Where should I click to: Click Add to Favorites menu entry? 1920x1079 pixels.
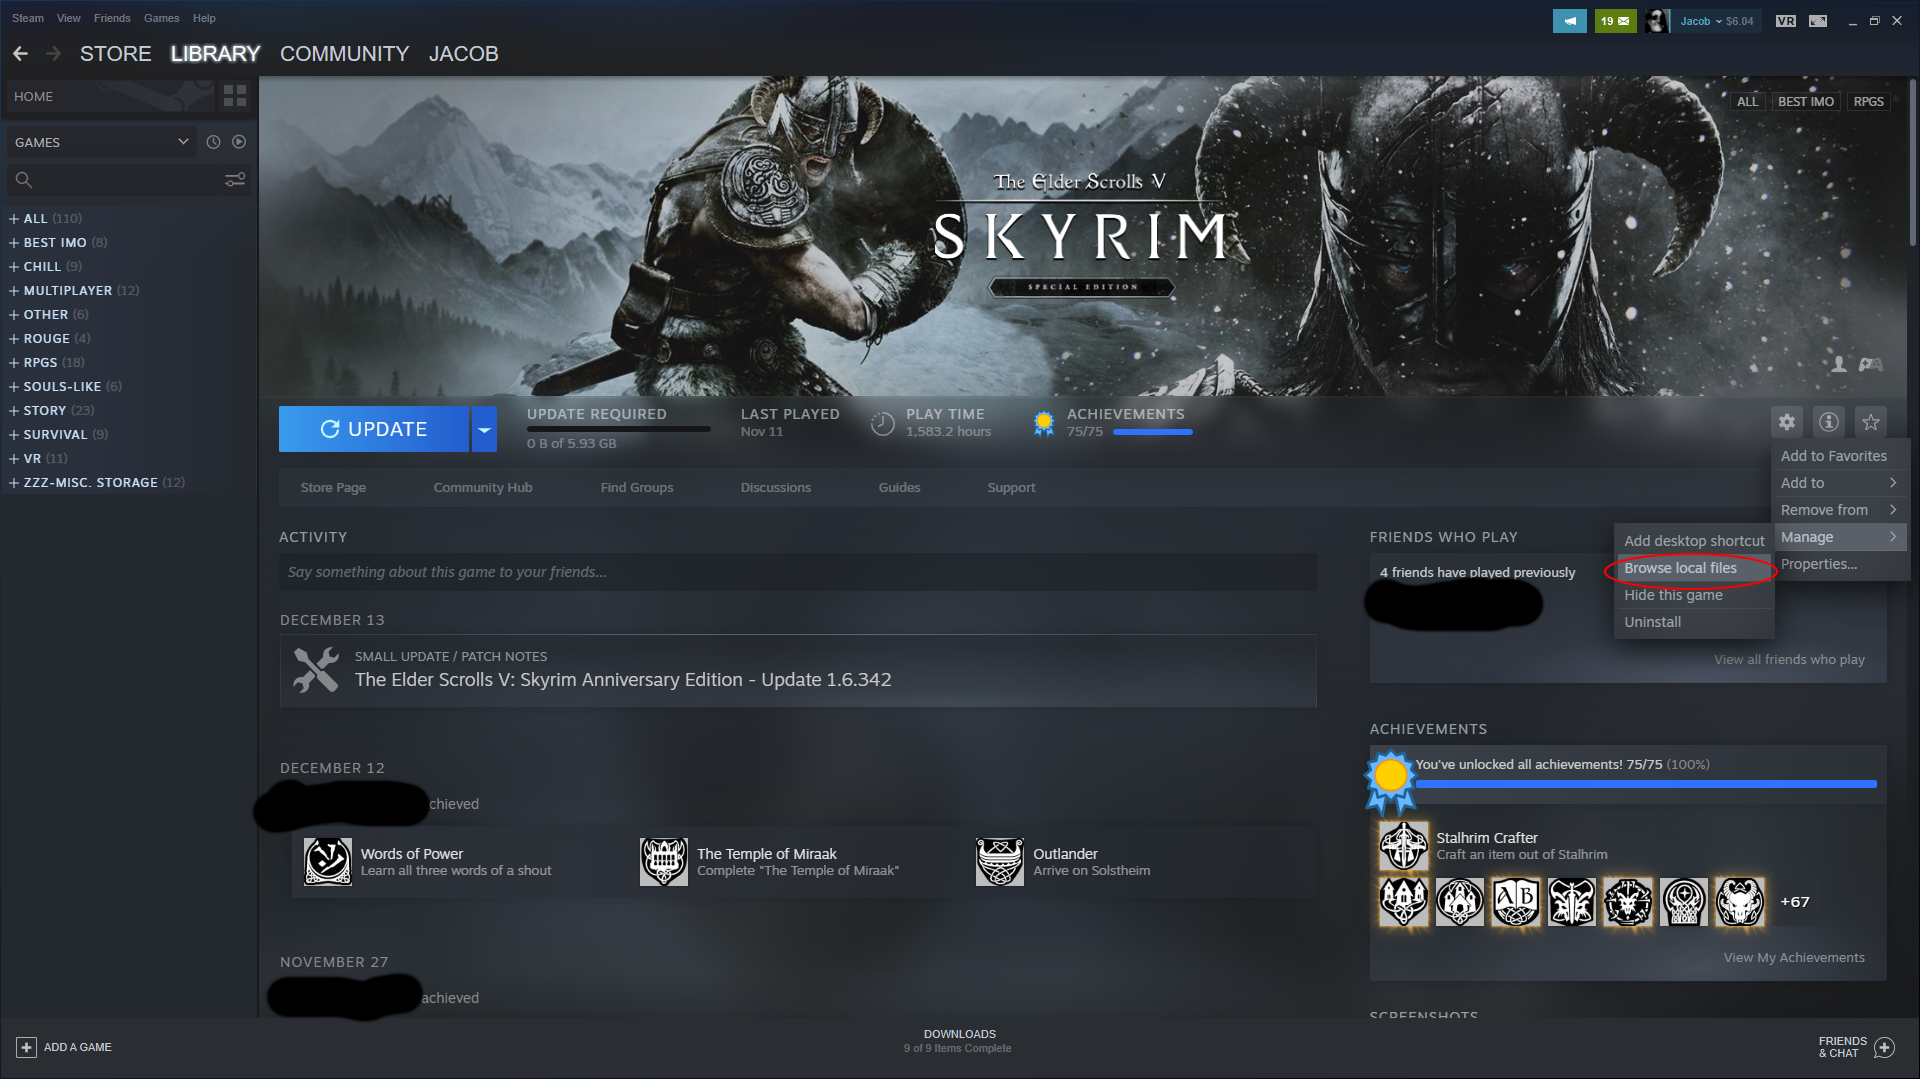pos(1840,456)
